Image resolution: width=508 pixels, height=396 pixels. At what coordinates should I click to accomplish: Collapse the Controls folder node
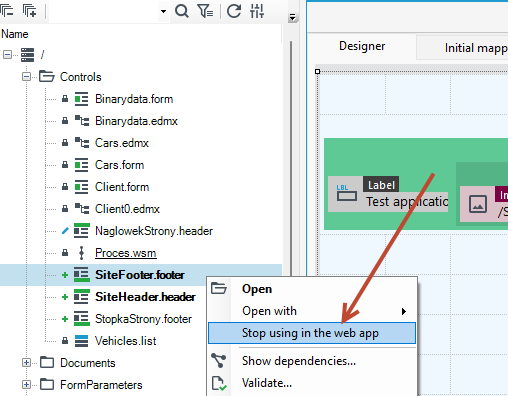pyautogui.click(x=26, y=77)
